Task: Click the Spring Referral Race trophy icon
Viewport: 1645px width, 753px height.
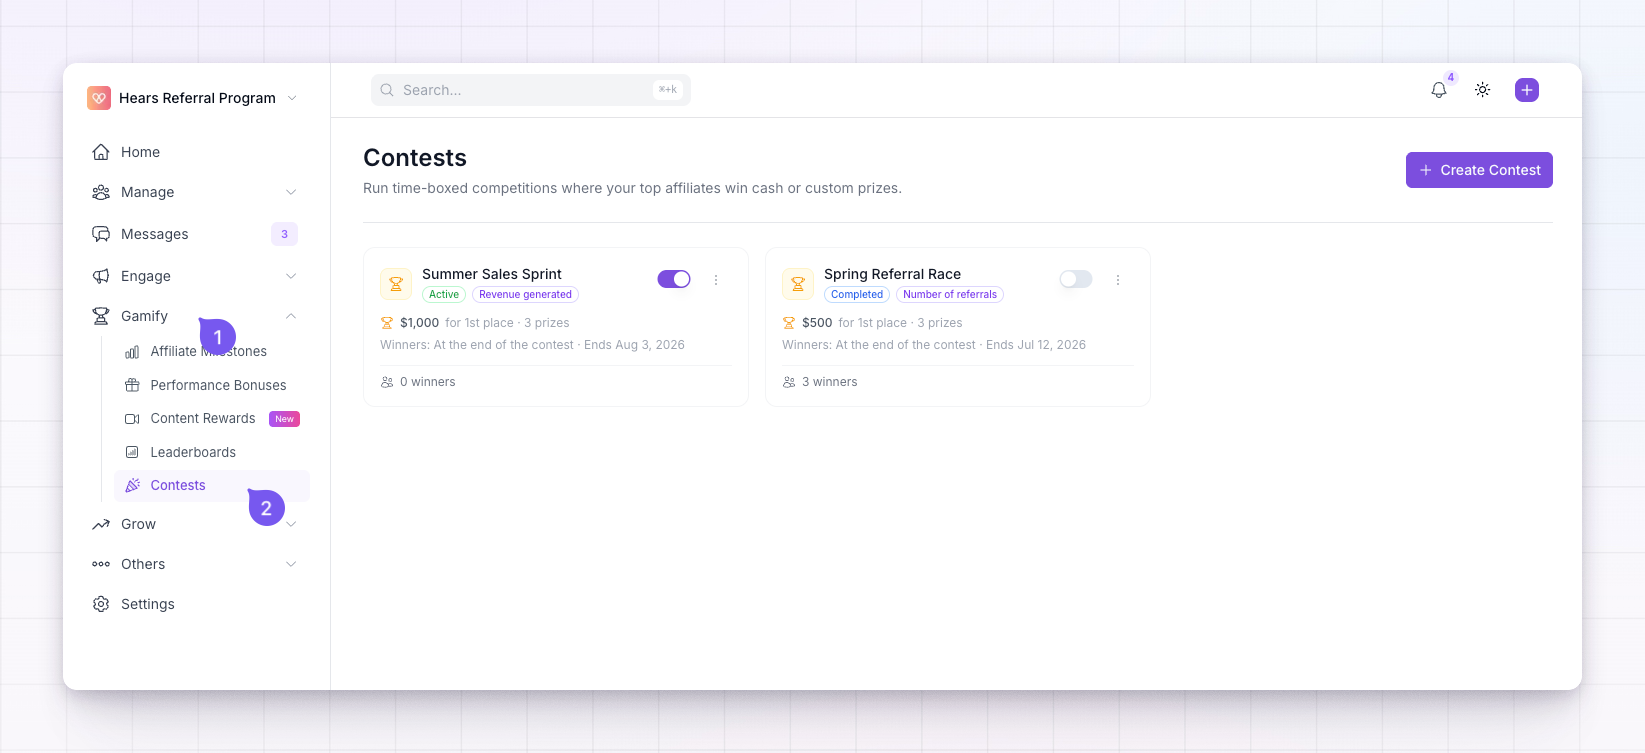Action: click(798, 284)
